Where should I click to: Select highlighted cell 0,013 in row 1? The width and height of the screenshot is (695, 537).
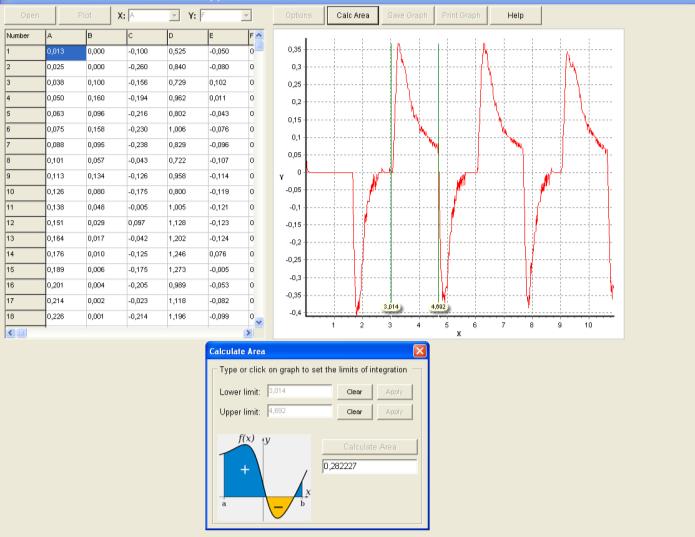tap(66, 52)
